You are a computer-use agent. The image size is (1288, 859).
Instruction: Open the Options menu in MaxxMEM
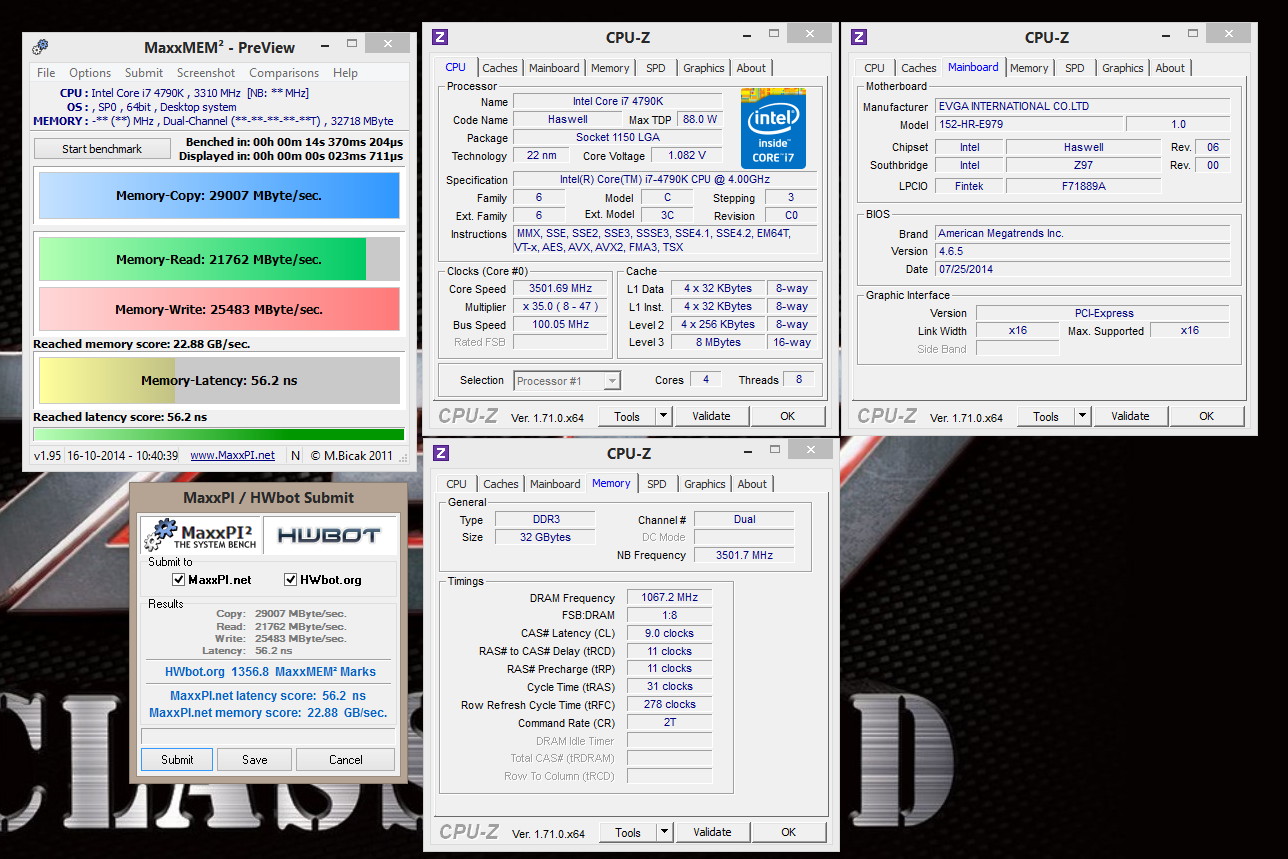(x=90, y=73)
